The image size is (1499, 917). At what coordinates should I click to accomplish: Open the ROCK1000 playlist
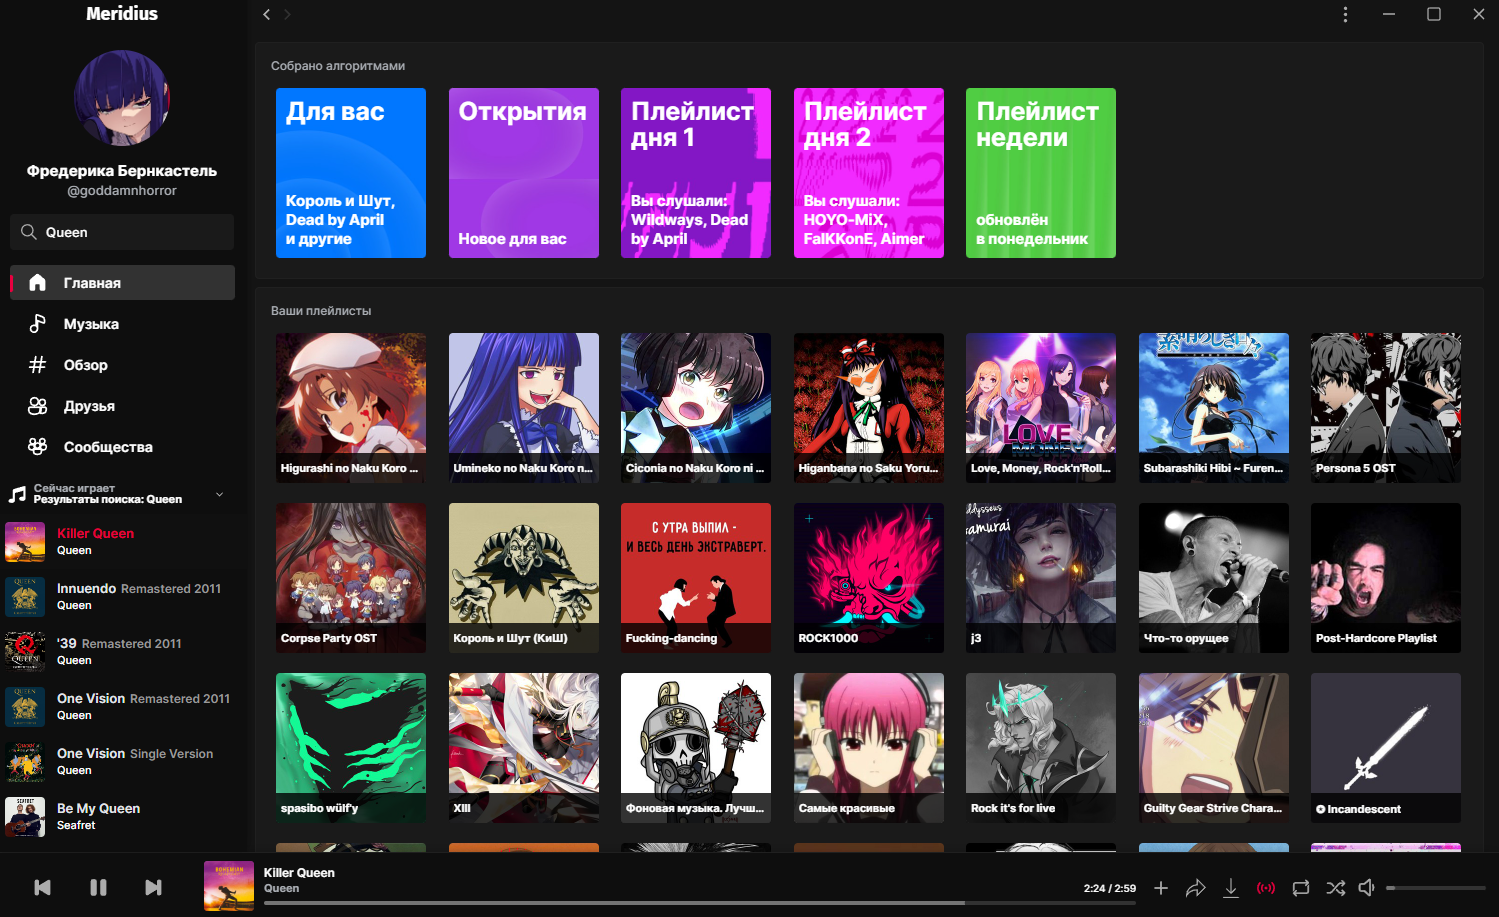[869, 578]
